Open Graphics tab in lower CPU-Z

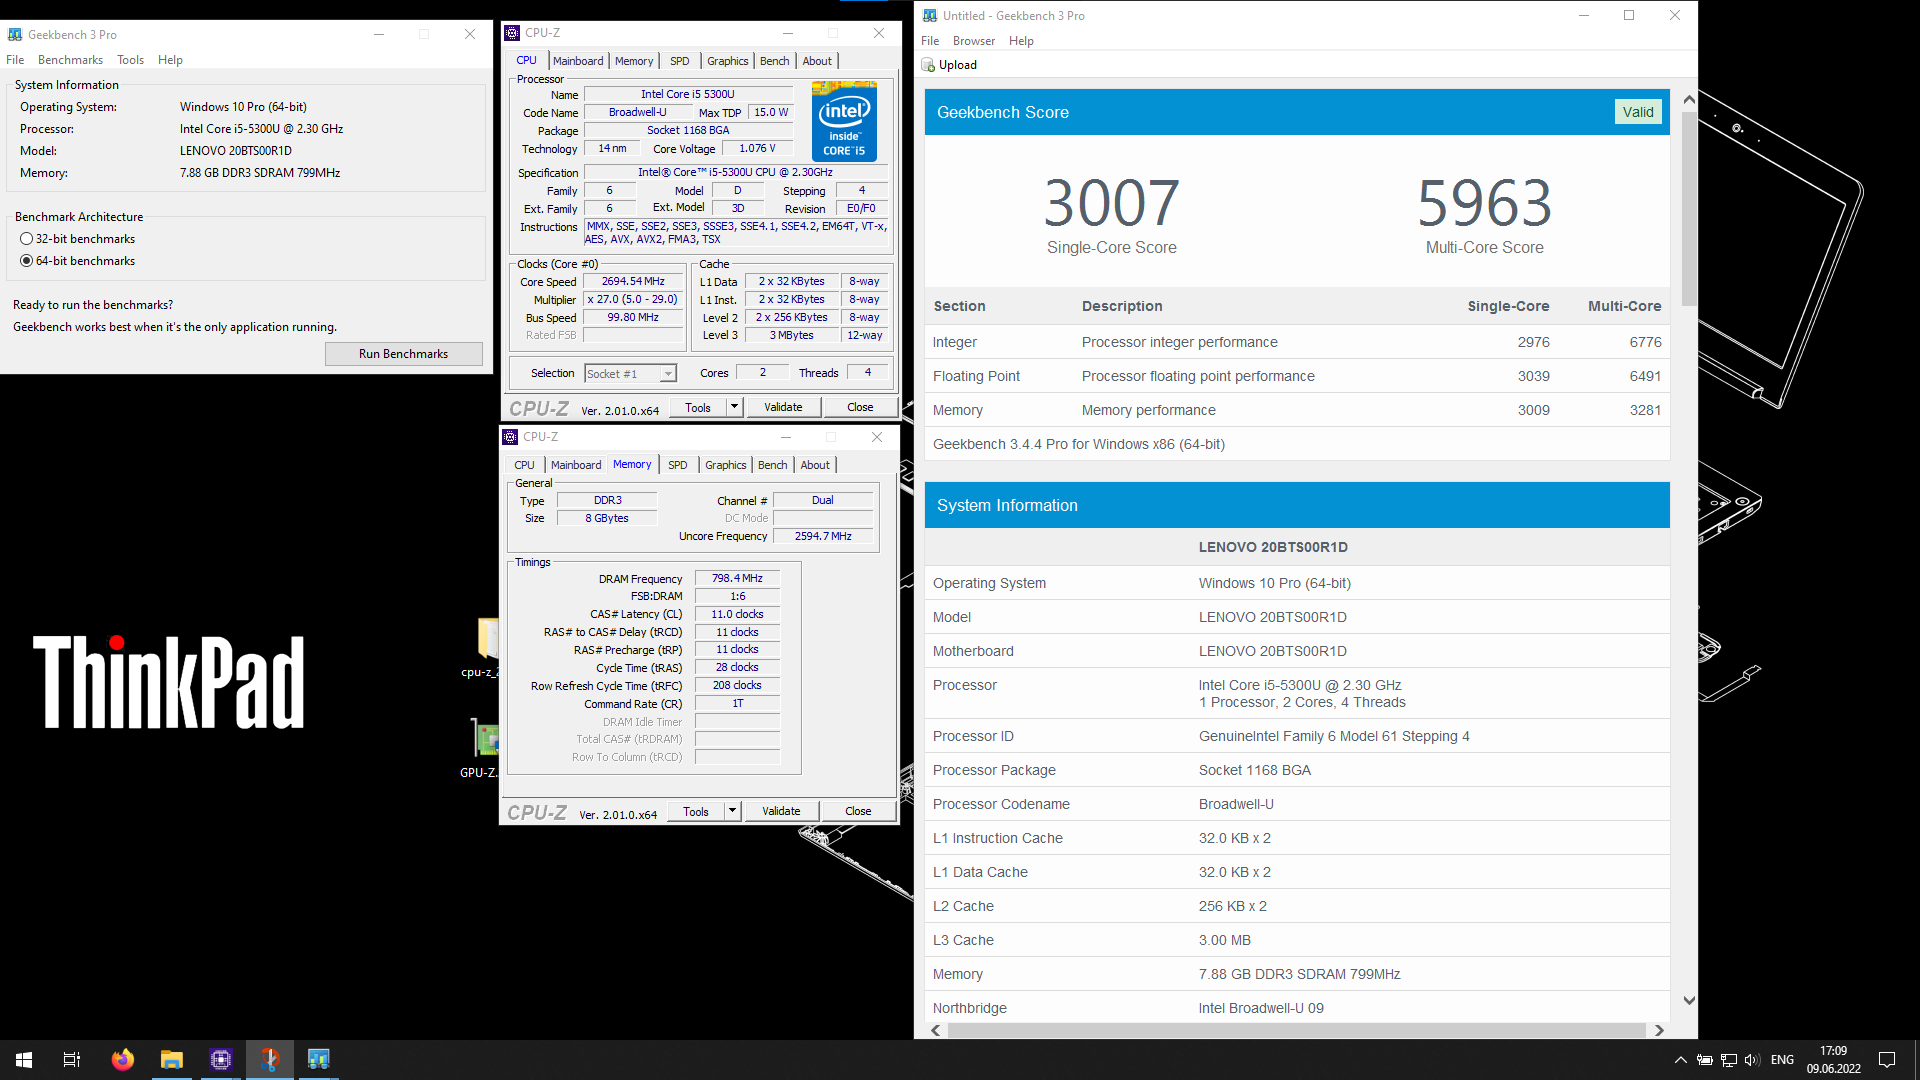726,465
